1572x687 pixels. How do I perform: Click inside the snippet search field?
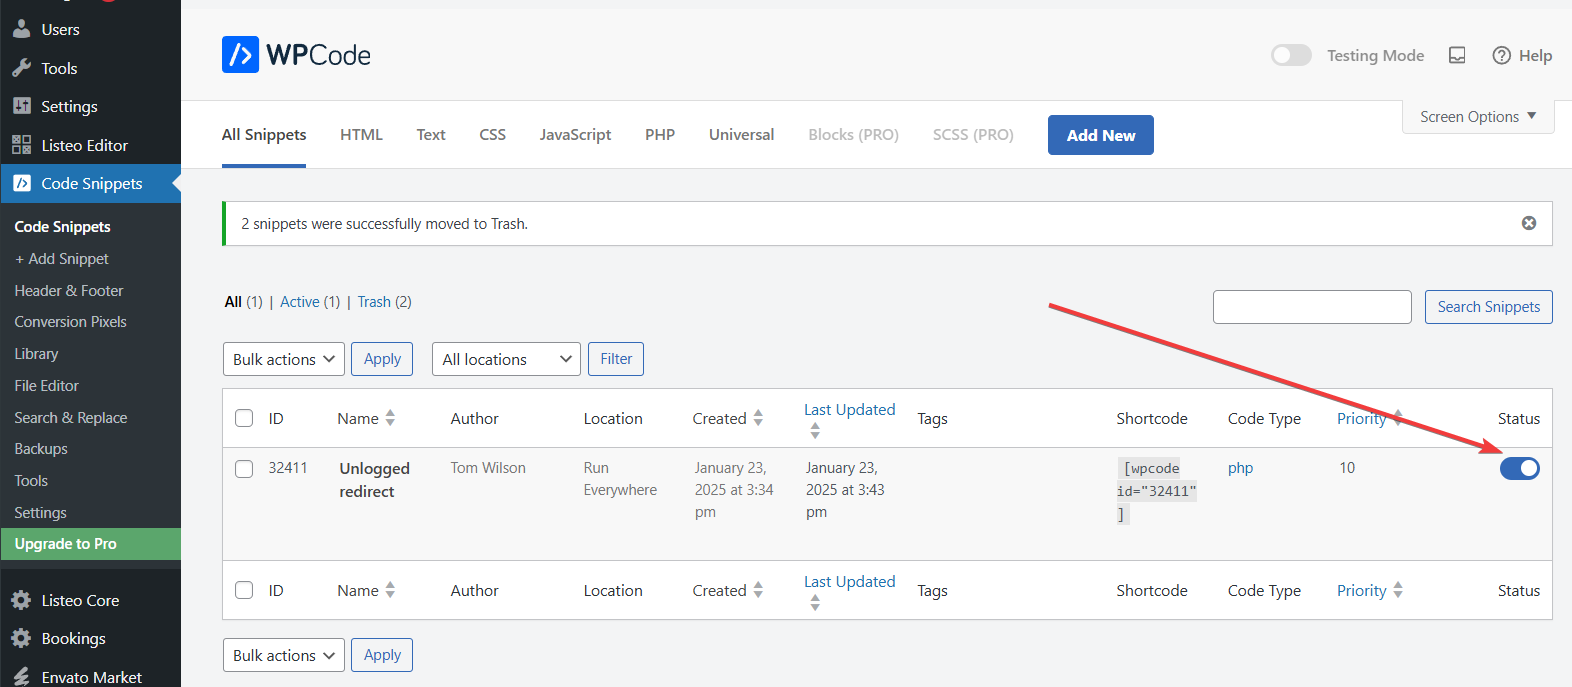[x=1311, y=307]
